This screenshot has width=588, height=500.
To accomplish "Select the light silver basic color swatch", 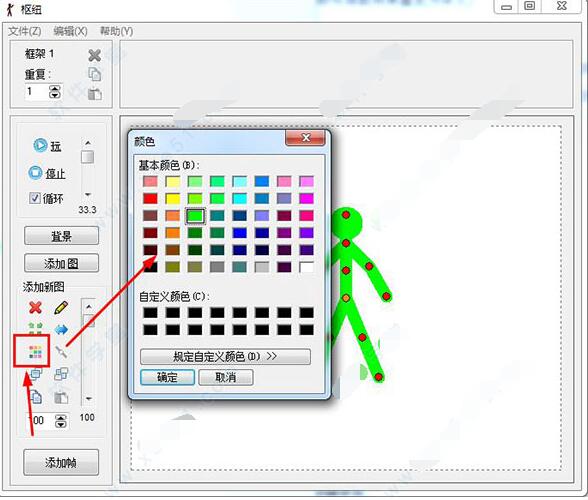I will 262,267.
